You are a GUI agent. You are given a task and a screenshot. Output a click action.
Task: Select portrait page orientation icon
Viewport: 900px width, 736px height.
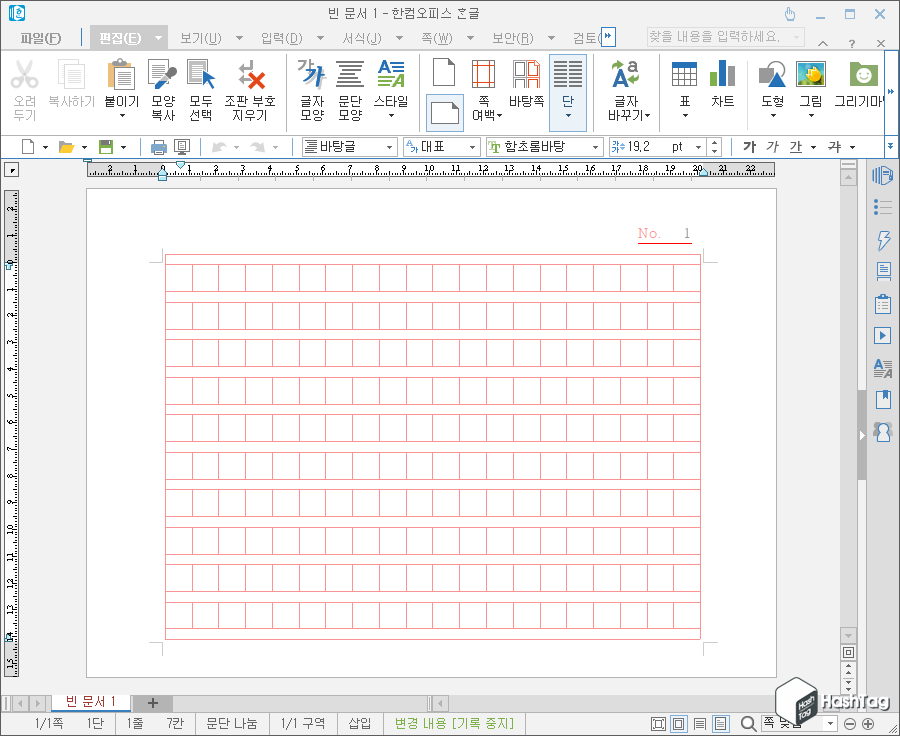[444, 72]
